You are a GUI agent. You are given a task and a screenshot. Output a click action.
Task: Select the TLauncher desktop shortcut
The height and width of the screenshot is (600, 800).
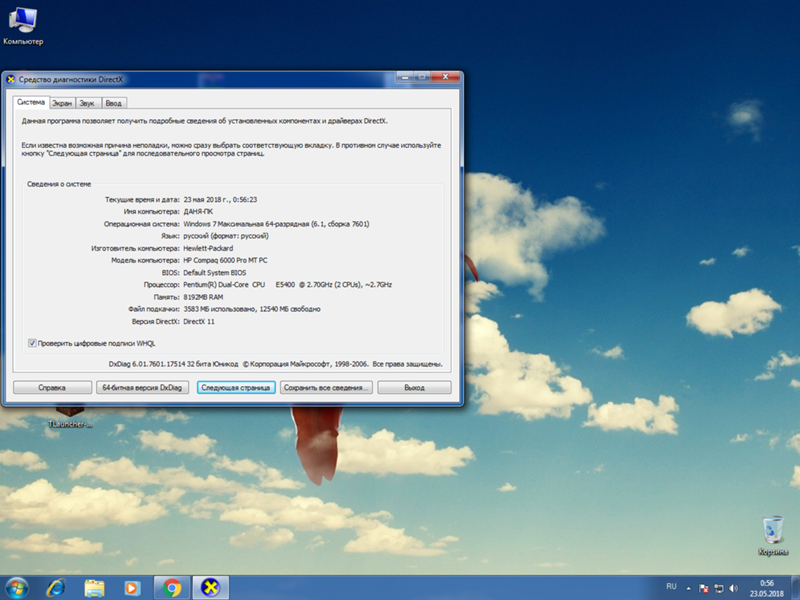(70, 416)
